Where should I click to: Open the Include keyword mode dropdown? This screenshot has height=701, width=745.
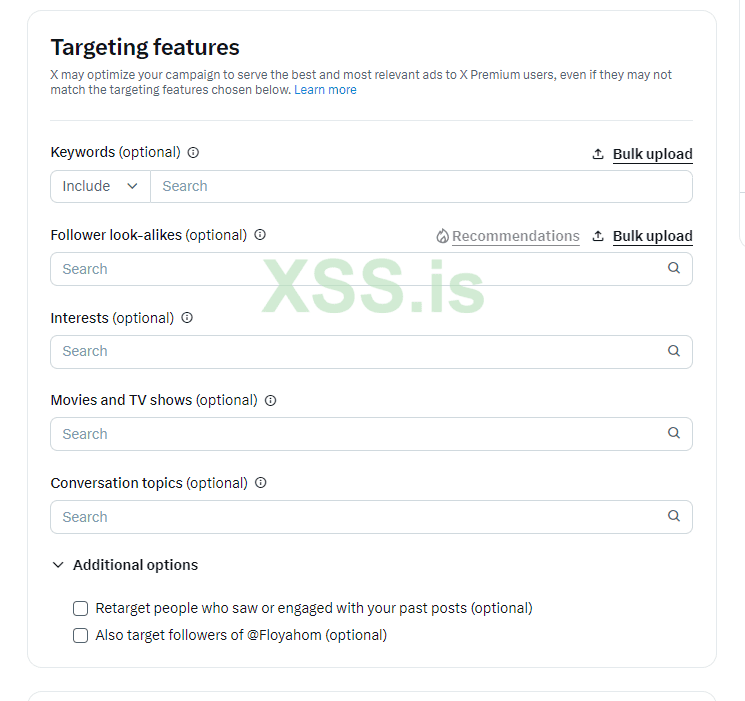tap(100, 186)
